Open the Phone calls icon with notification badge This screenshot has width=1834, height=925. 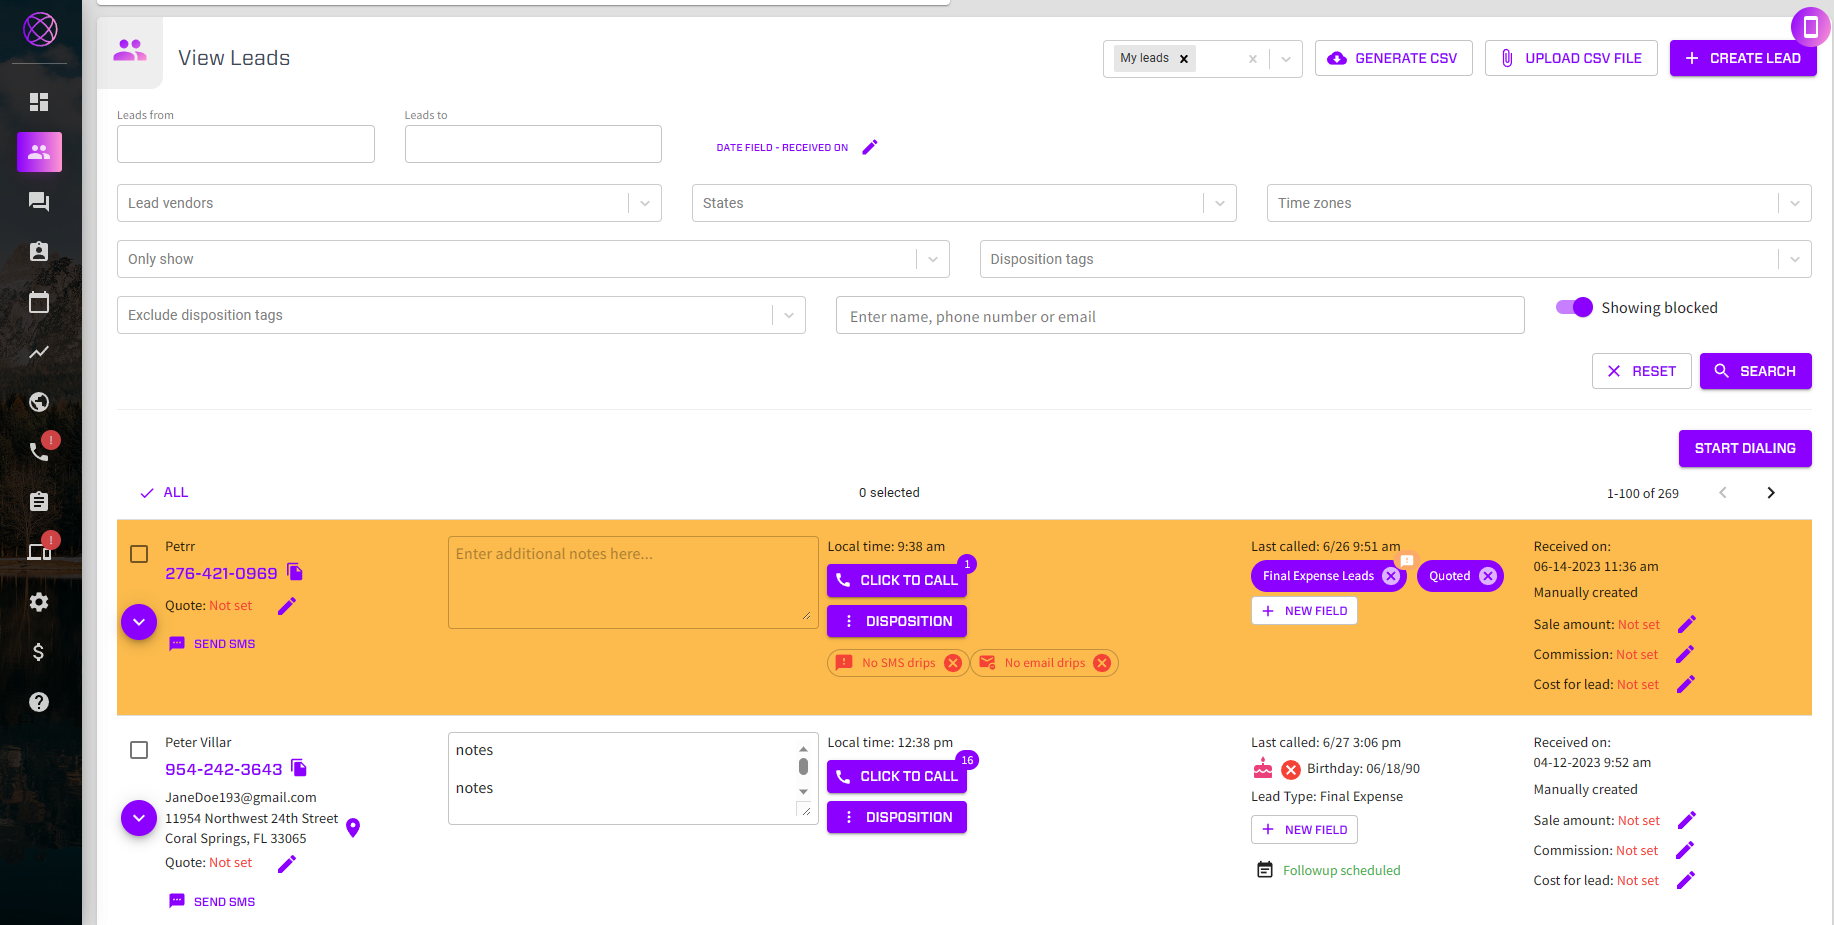coord(39,451)
